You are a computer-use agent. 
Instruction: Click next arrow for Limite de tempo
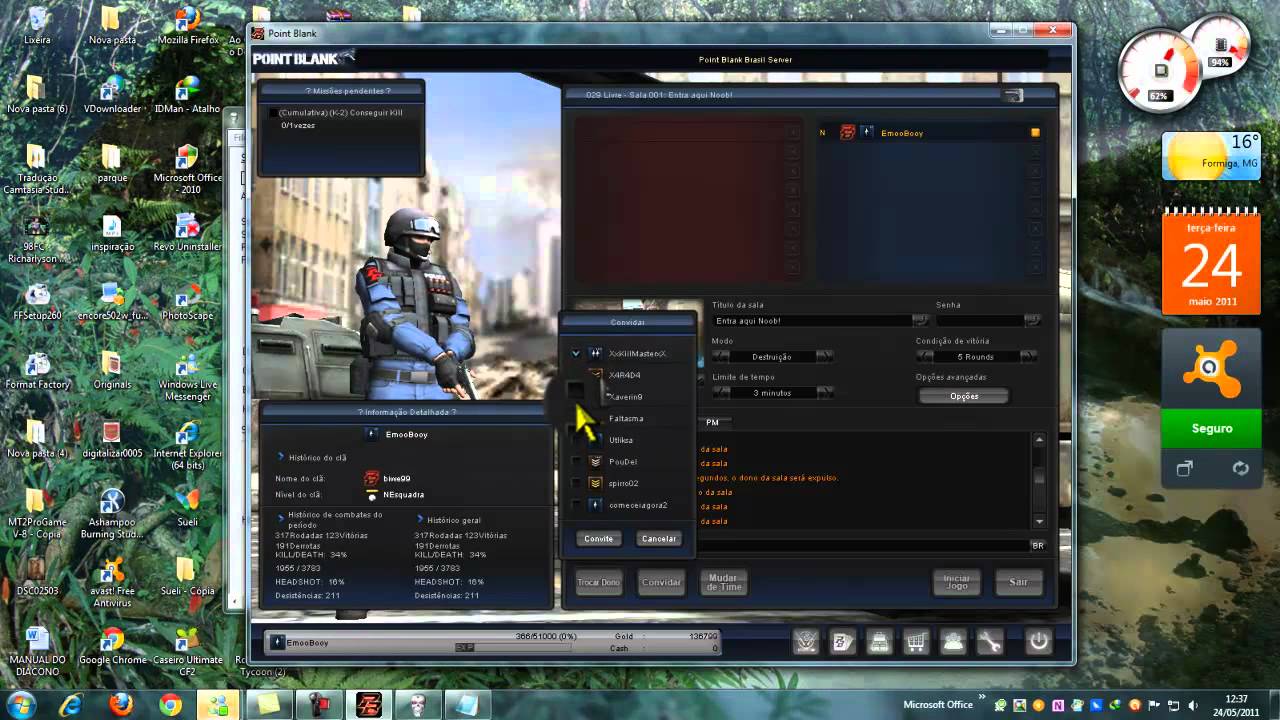coord(824,393)
